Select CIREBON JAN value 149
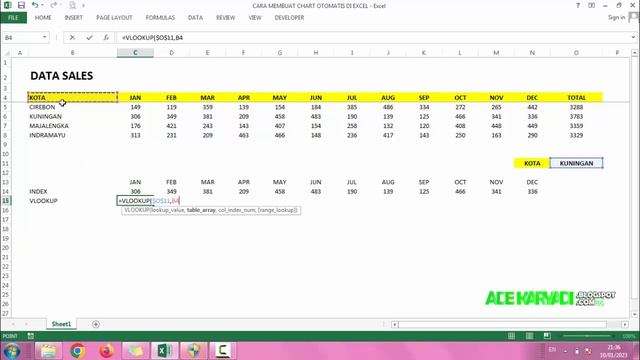Screen dimensions: 640x360 [135, 107]
